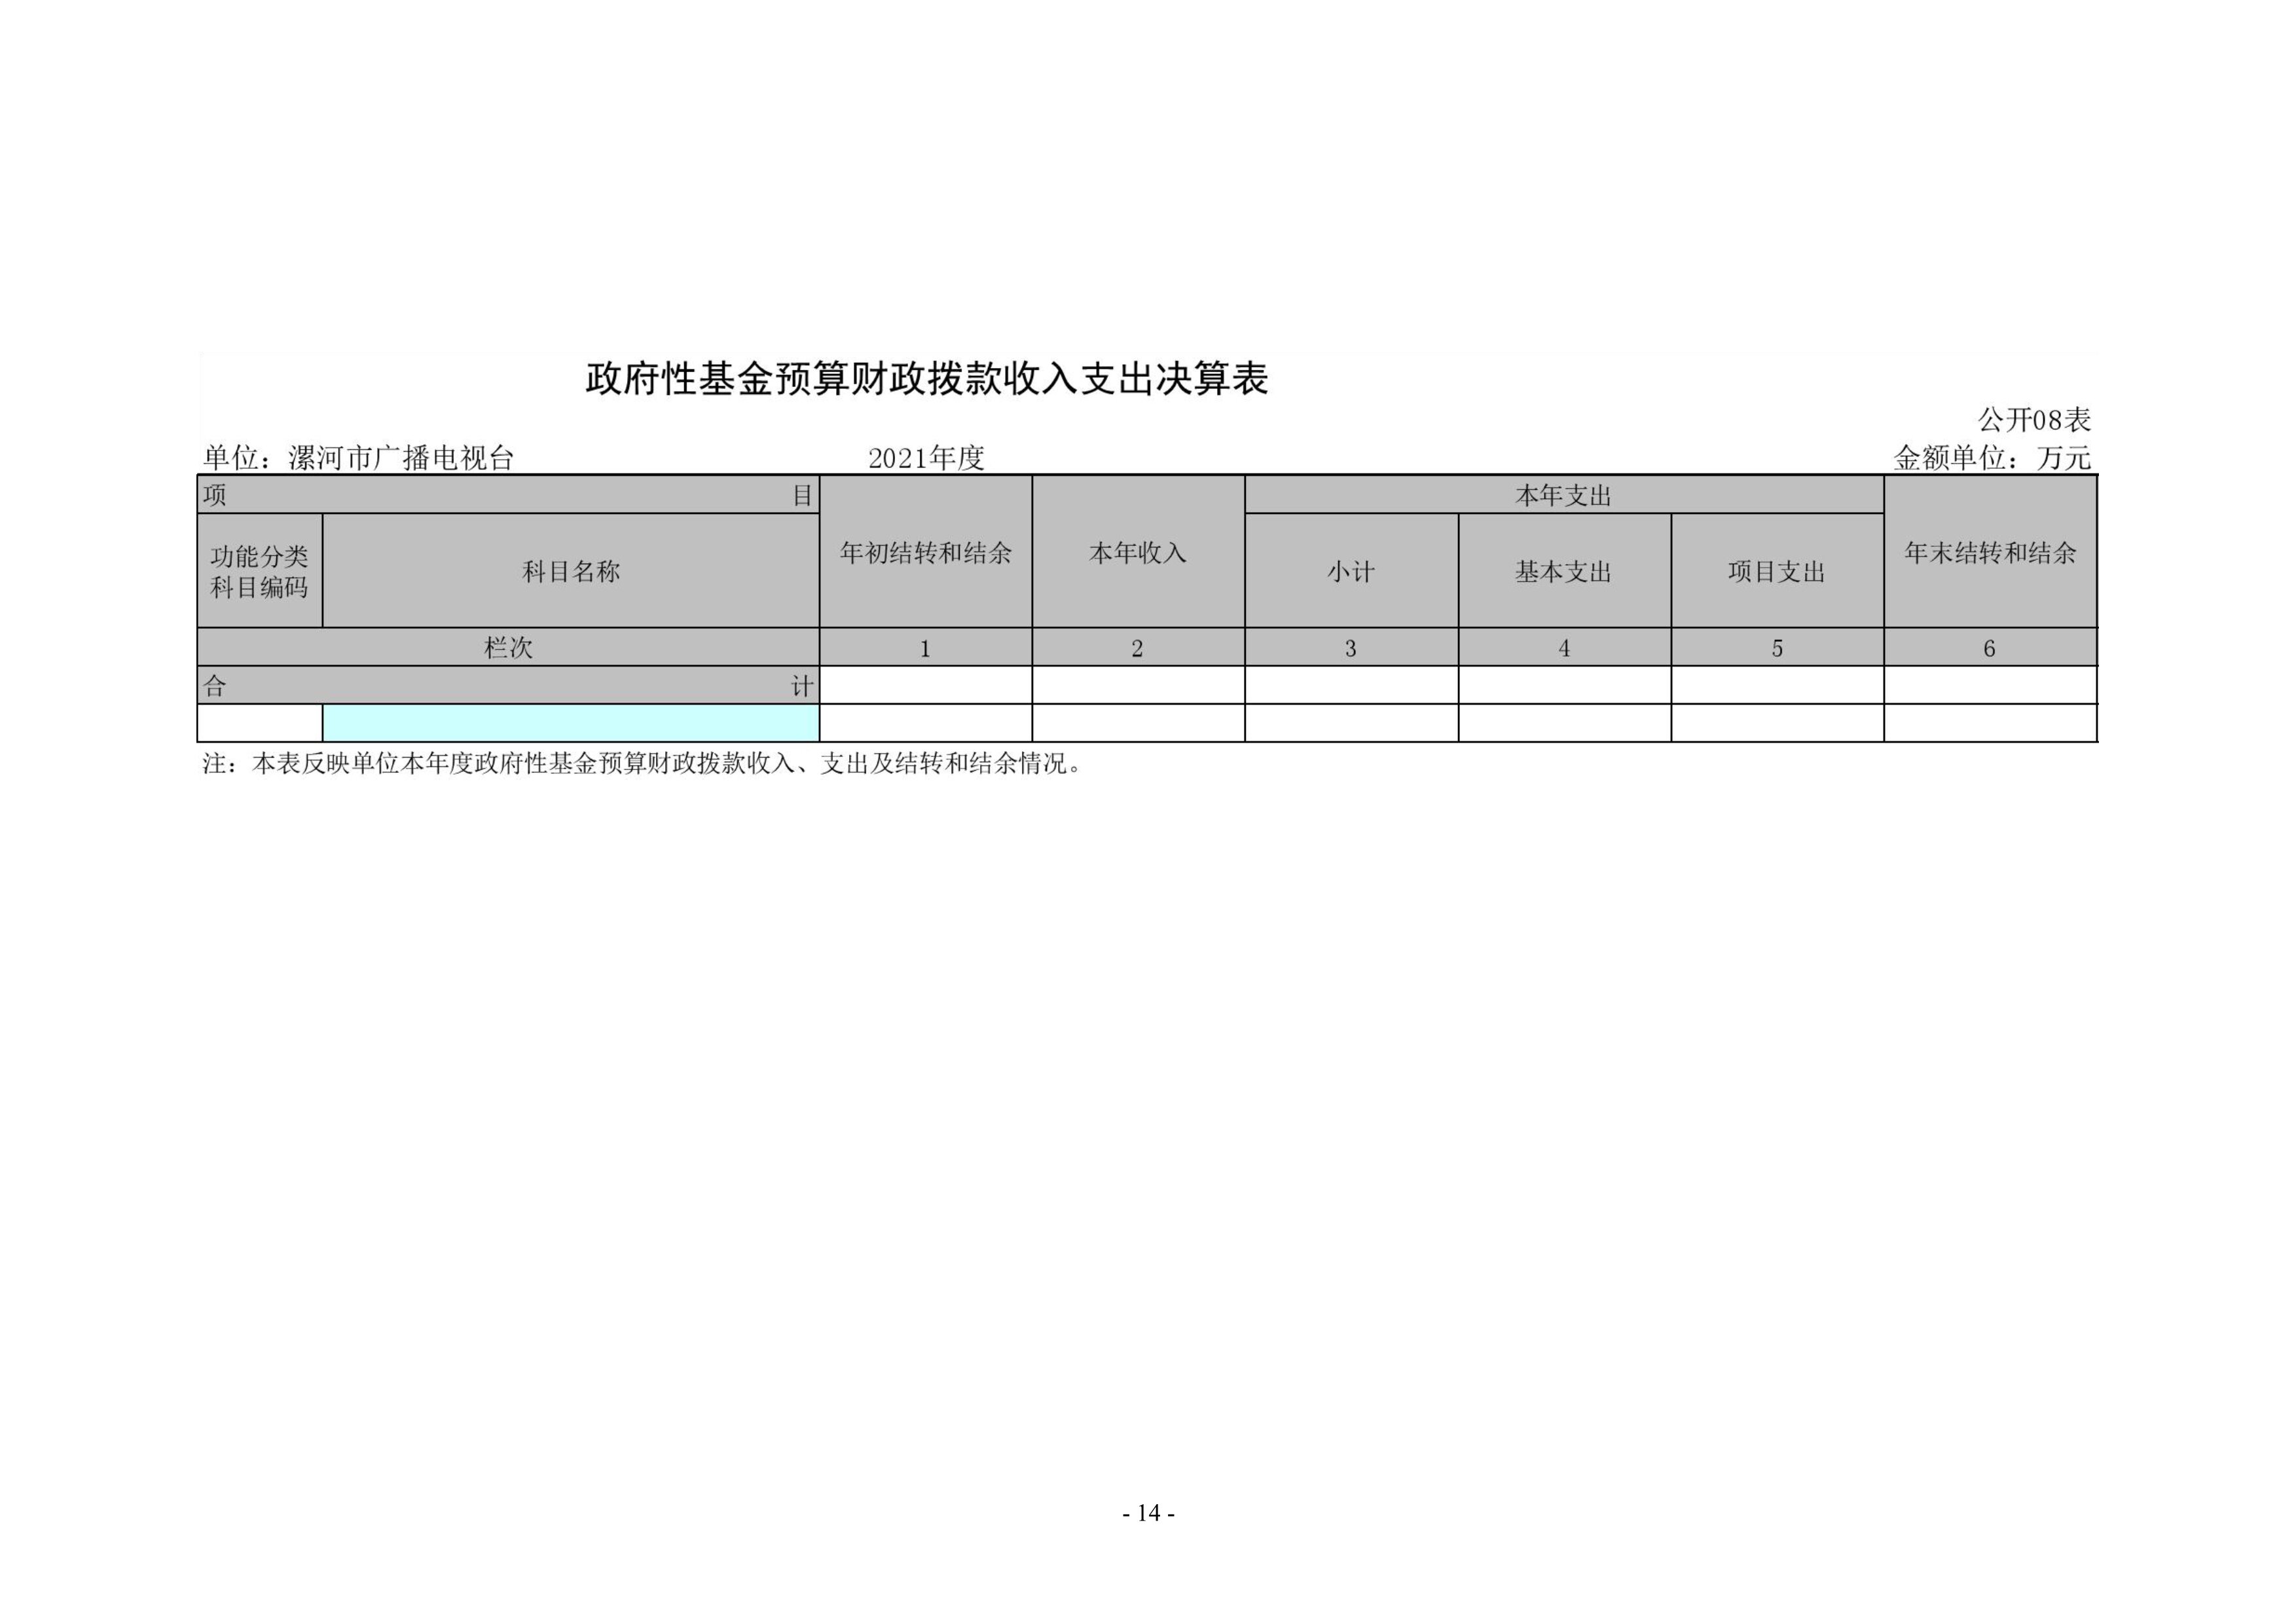Select the 功能分类科目编码 header cell
Screen dimensions: 2296x1624
tap(259, 571)
